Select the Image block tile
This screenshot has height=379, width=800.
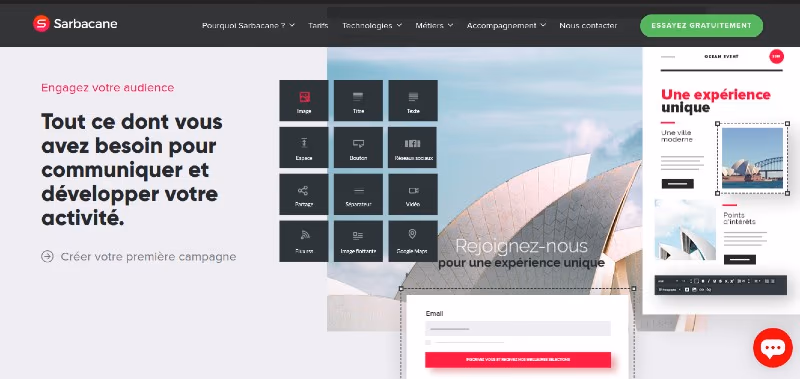pos(304,100)
